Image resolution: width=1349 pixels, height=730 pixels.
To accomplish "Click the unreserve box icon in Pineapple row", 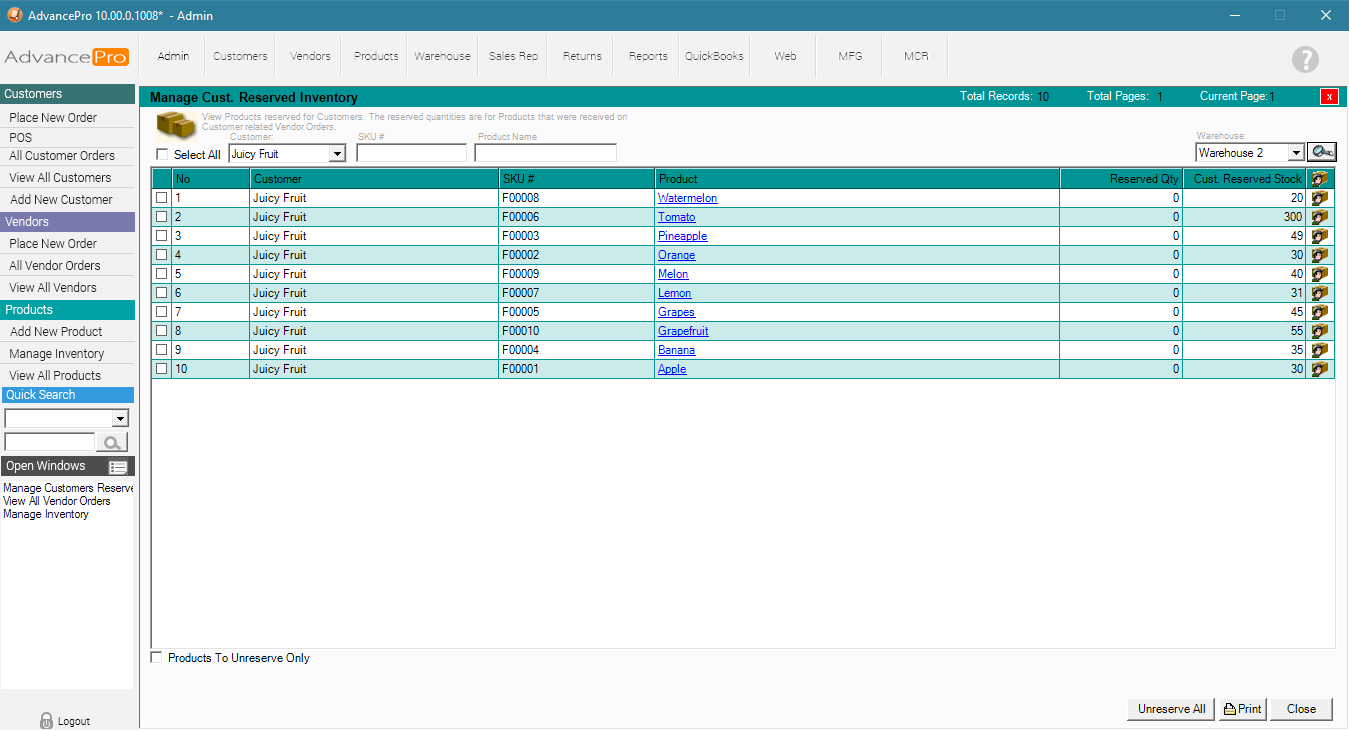I will click(x=1320, y=236).
